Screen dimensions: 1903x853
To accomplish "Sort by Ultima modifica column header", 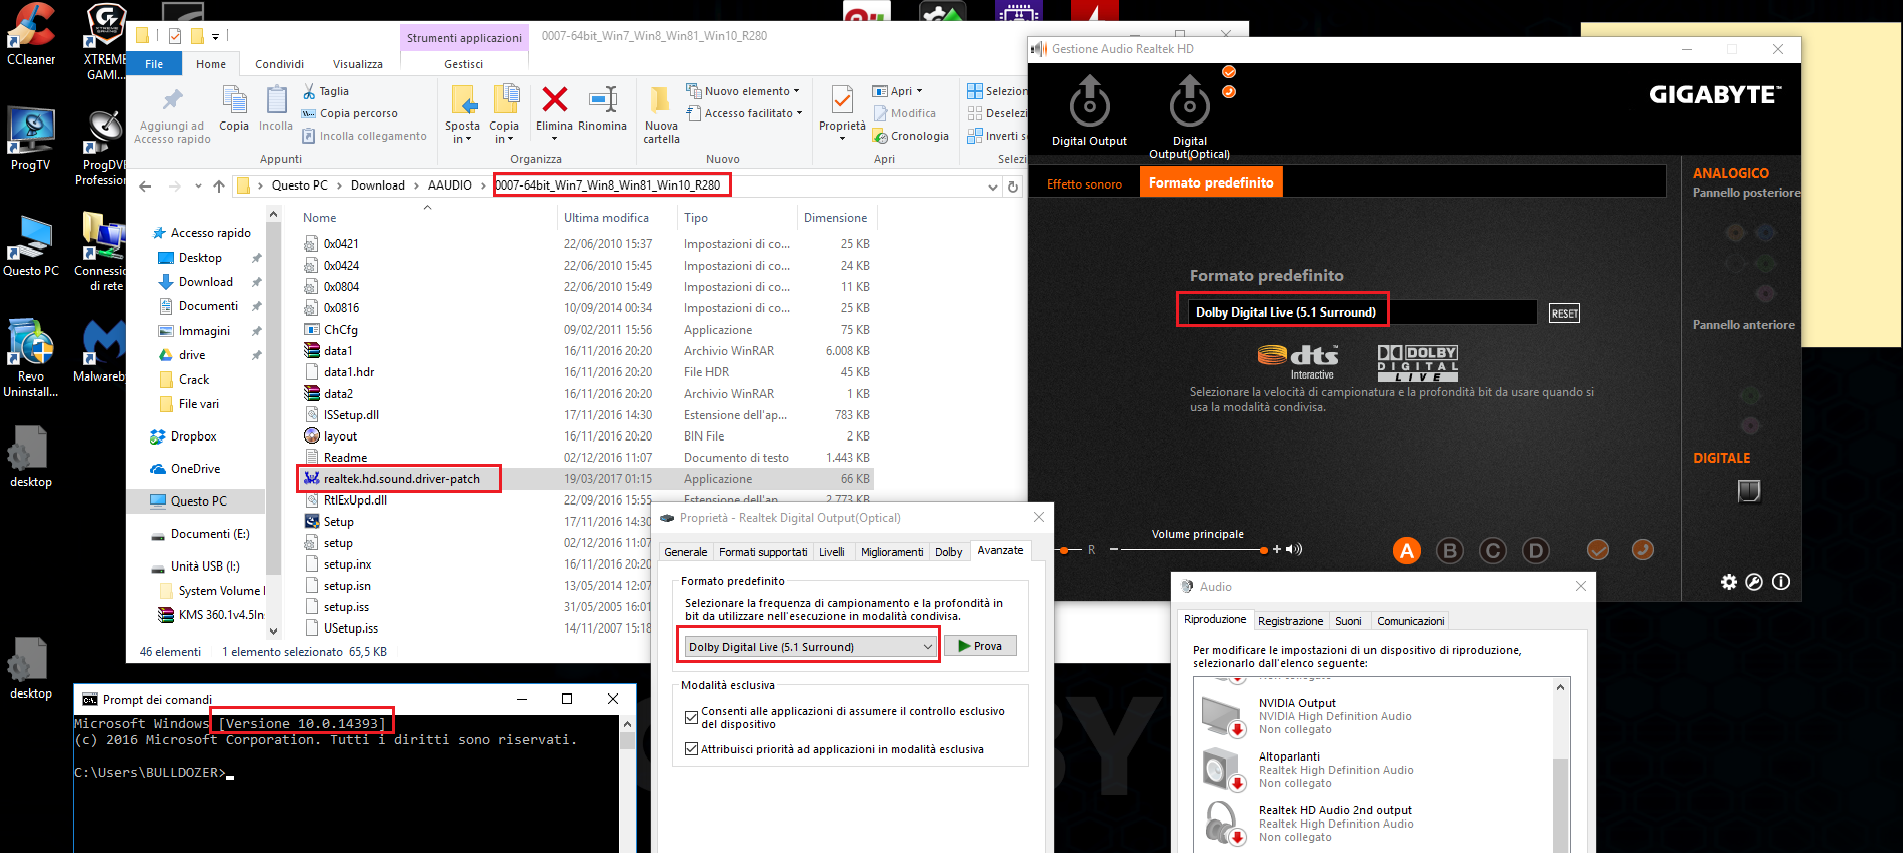I will tap(606, 218).
